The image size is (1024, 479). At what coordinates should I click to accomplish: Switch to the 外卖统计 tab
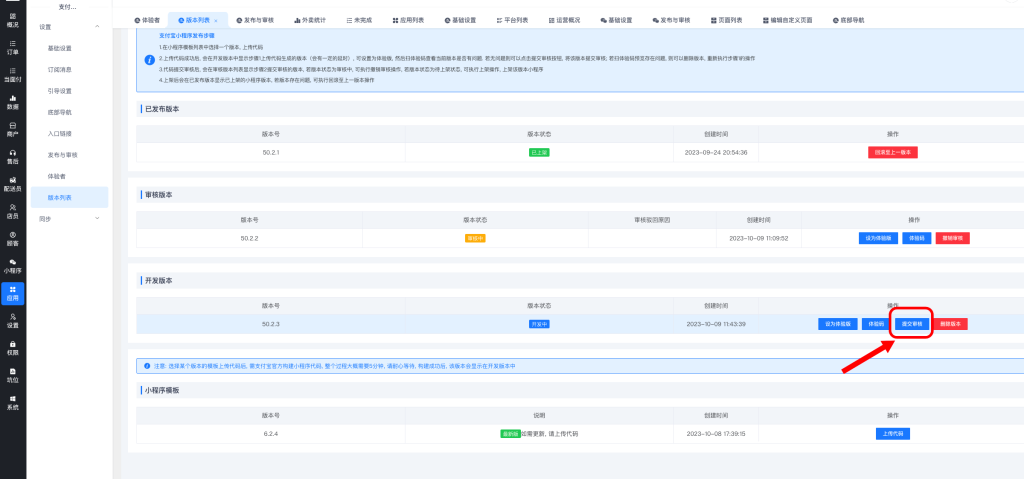(x=306, y=20)
